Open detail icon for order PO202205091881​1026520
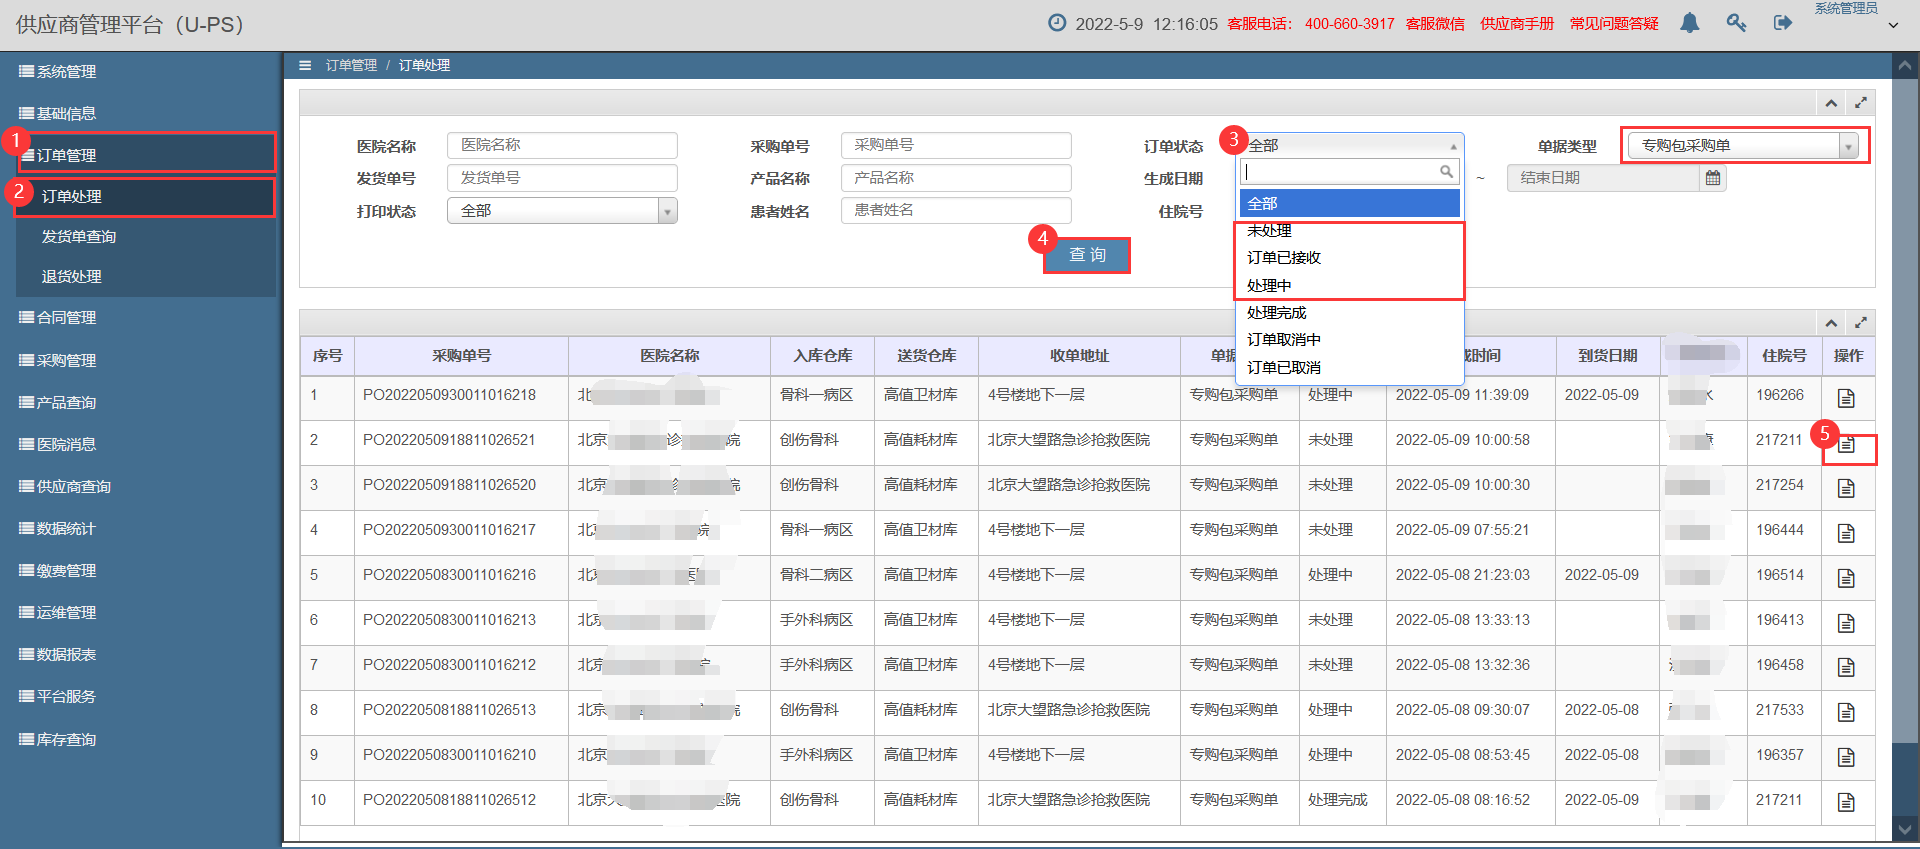The image size is (1920, 849). click(x=1846, y=488)
